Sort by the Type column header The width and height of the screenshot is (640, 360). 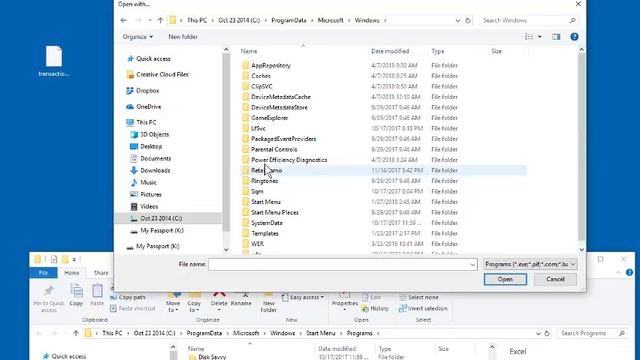438,51
